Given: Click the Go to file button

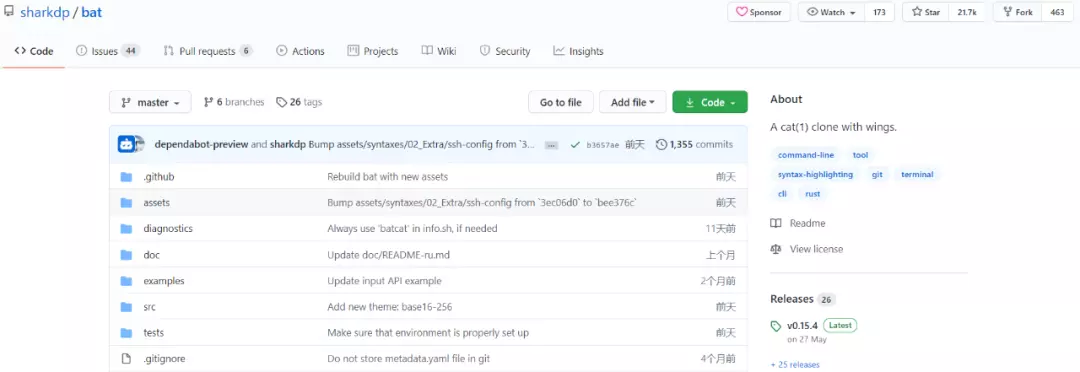Looking at the screenshot, I should 561,102.
